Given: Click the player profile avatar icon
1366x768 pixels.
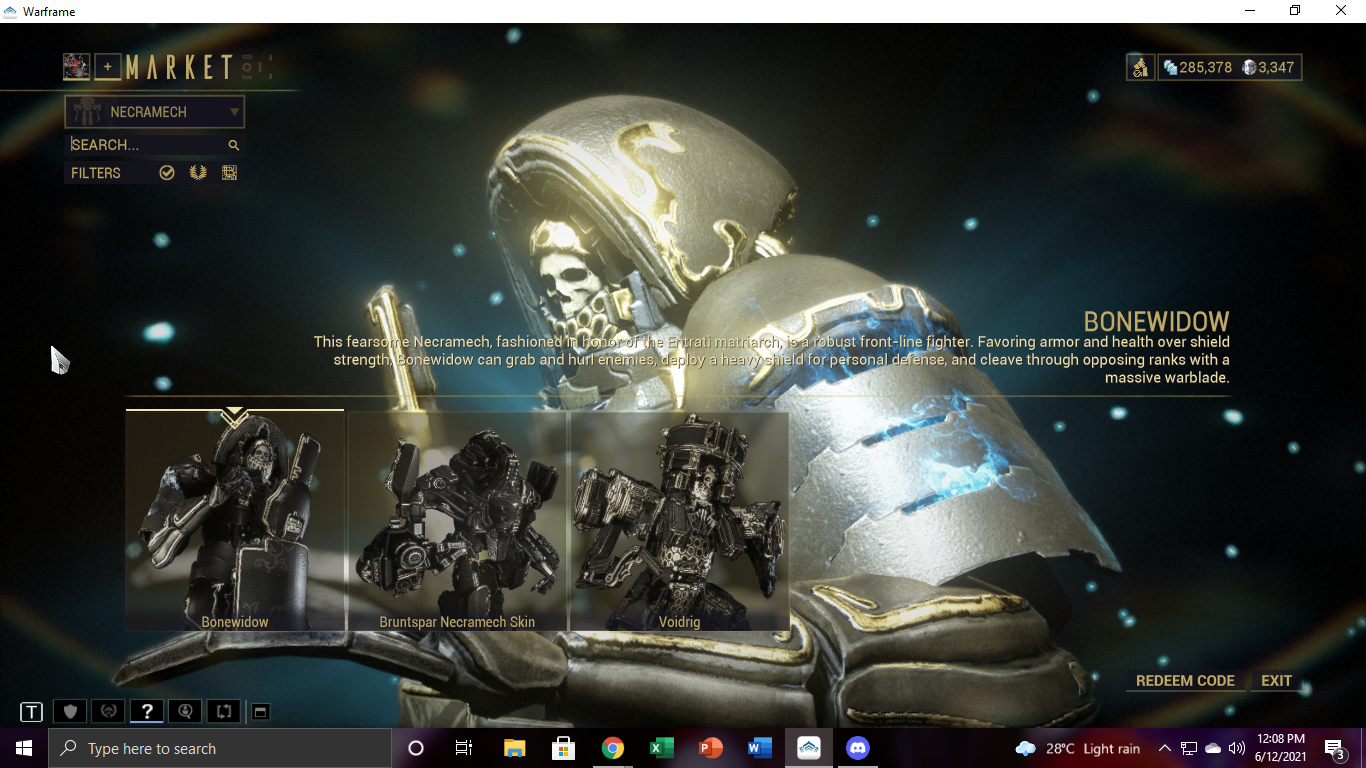Looking at the screenshot, I should point(77,67).
